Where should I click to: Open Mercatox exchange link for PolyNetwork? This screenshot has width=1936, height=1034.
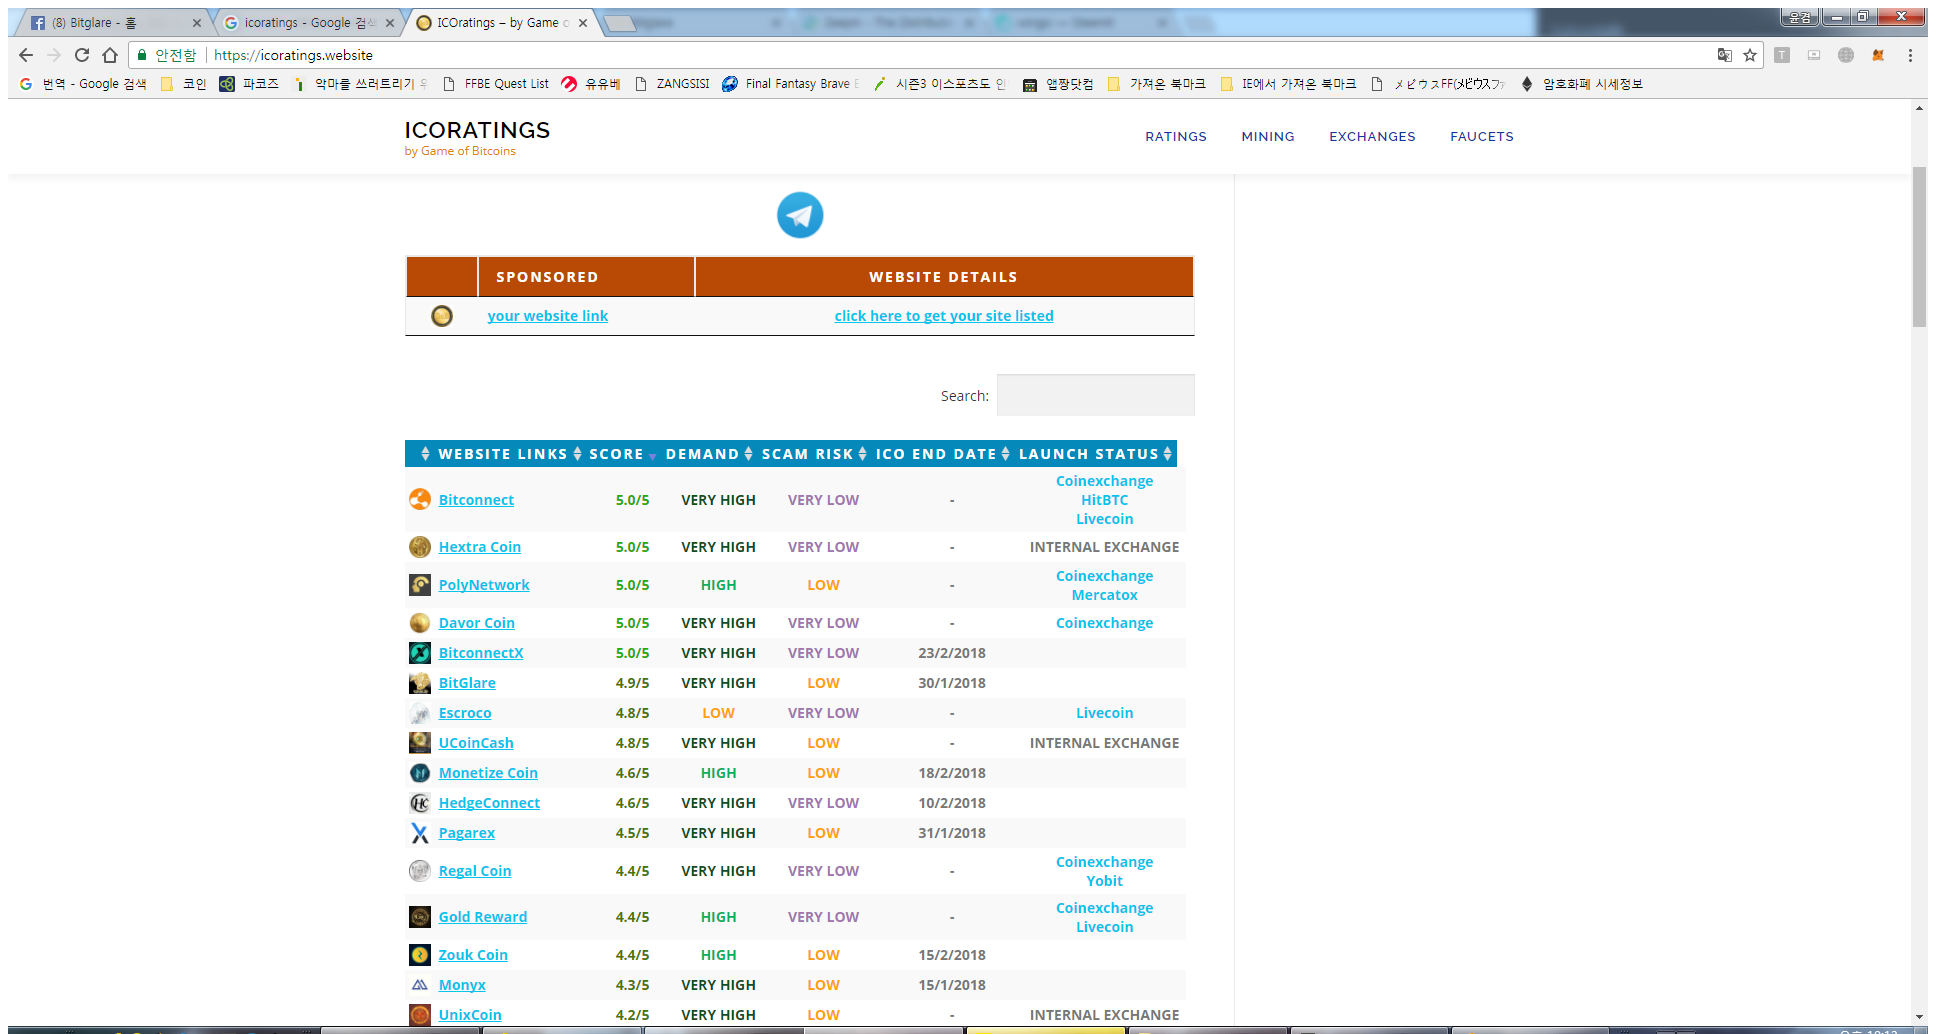pyautogui.click(x=1104, y=595)
